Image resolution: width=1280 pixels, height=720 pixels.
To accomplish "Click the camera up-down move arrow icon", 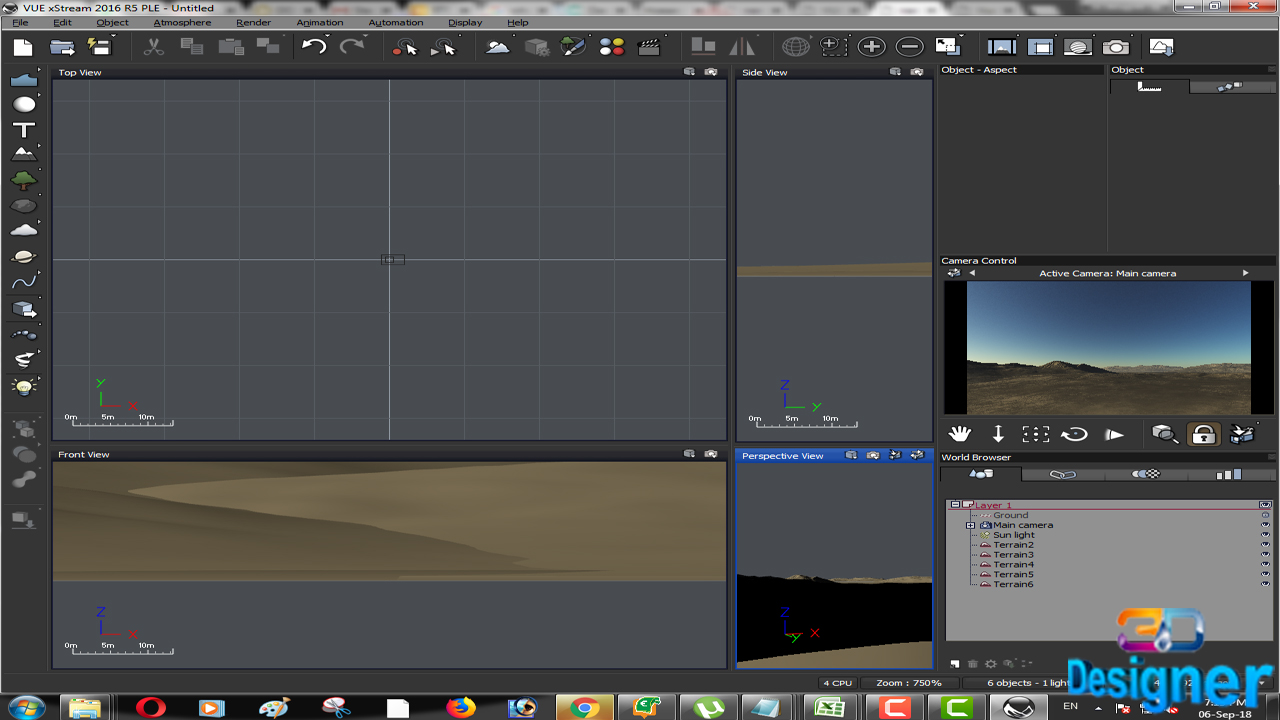I will click(x=998, y=434).
